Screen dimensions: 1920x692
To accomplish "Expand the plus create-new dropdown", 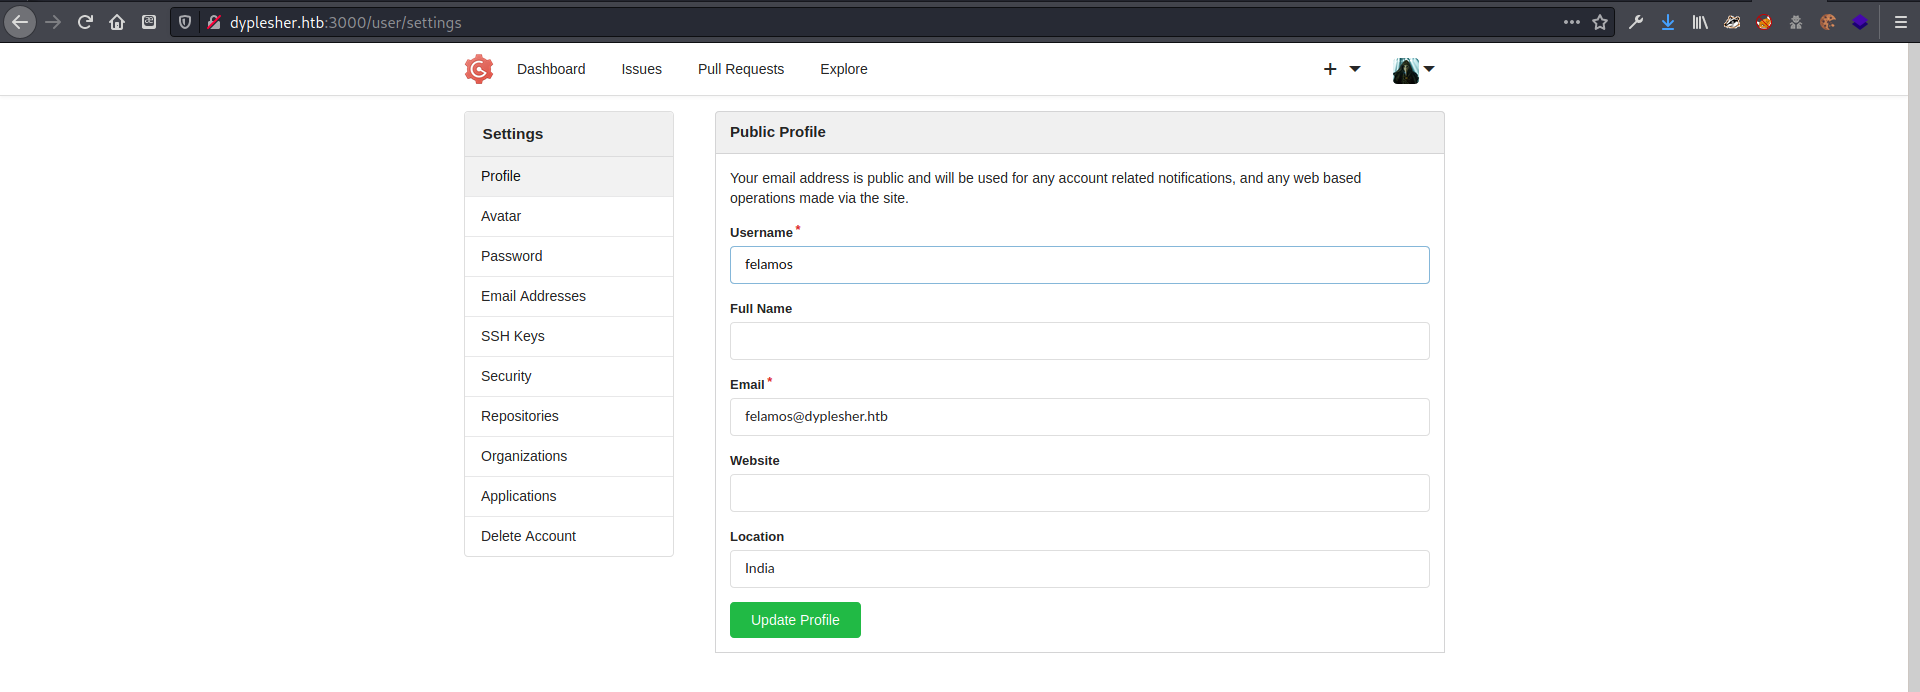I will 1341,69.
